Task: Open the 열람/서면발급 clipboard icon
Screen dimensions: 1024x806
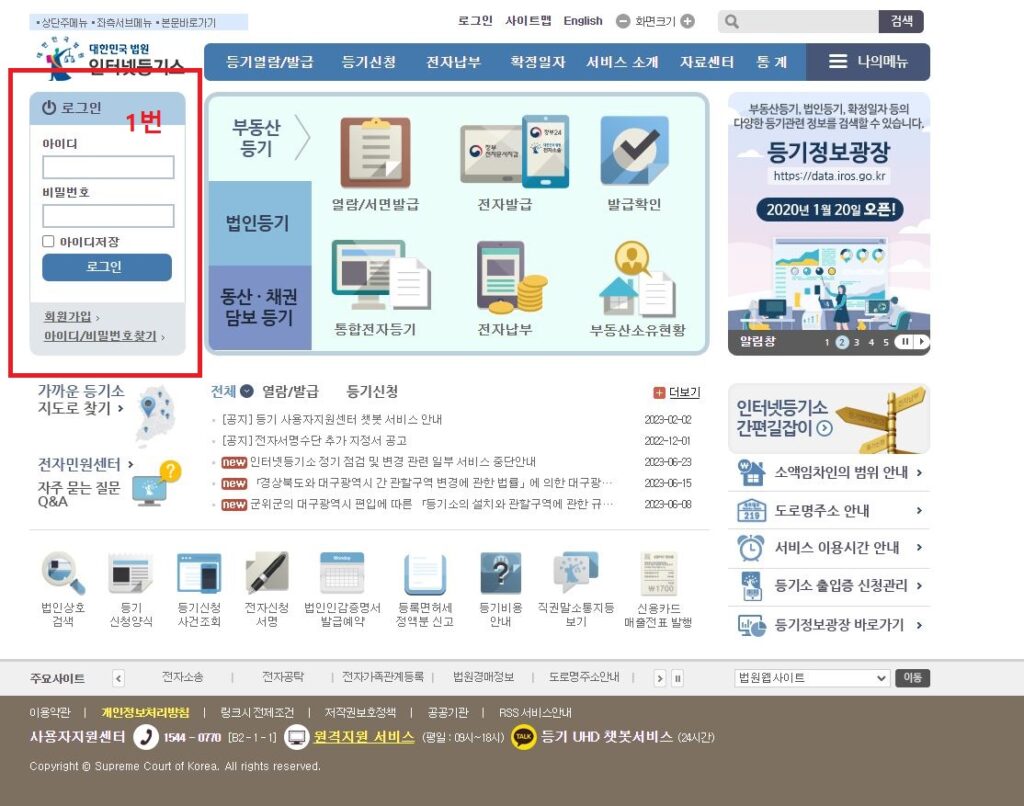Action: tap(376, 153)
